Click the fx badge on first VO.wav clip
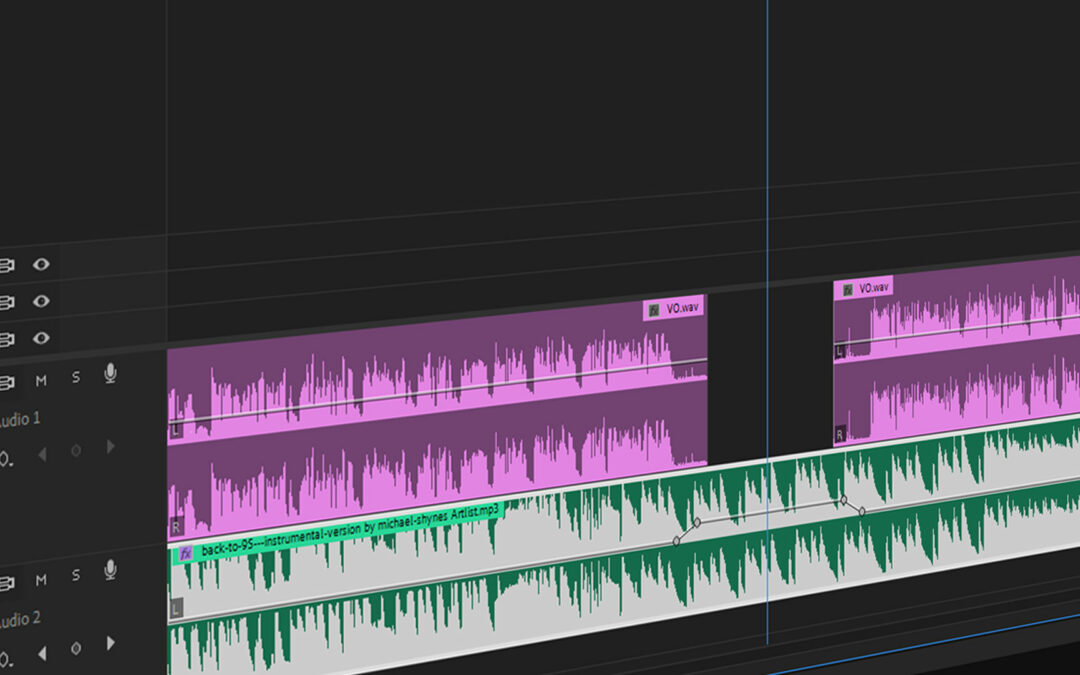The width and height of the screenshot is (1080, 675). [654, 310]
